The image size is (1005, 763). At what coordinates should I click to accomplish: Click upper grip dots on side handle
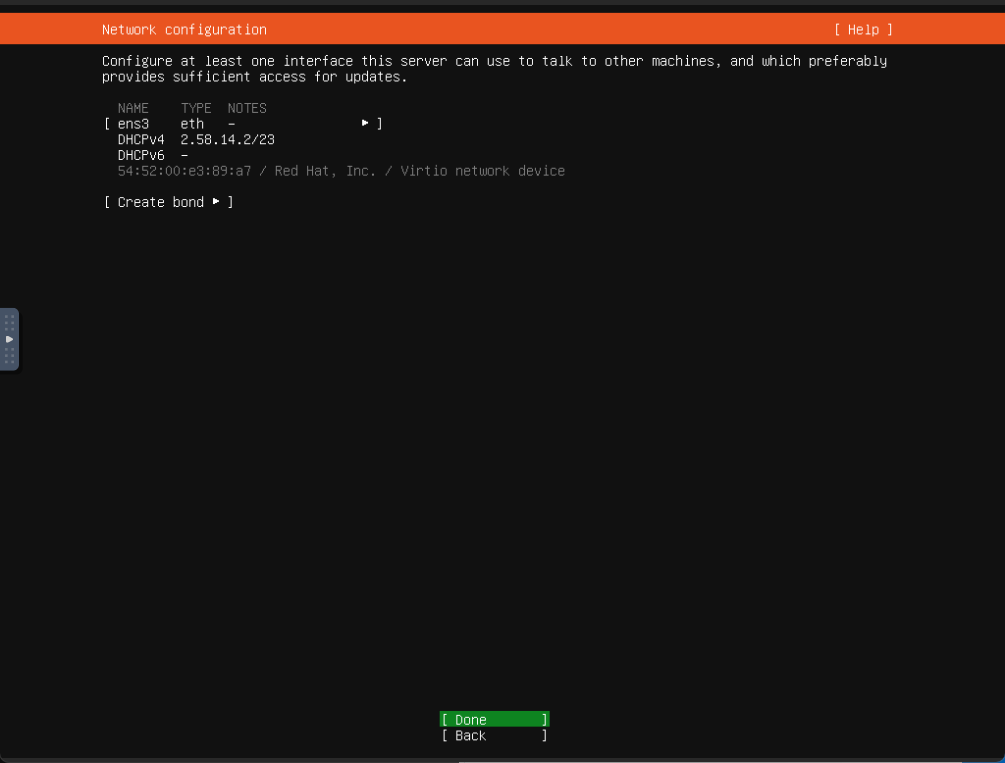[x=9, y=322]
